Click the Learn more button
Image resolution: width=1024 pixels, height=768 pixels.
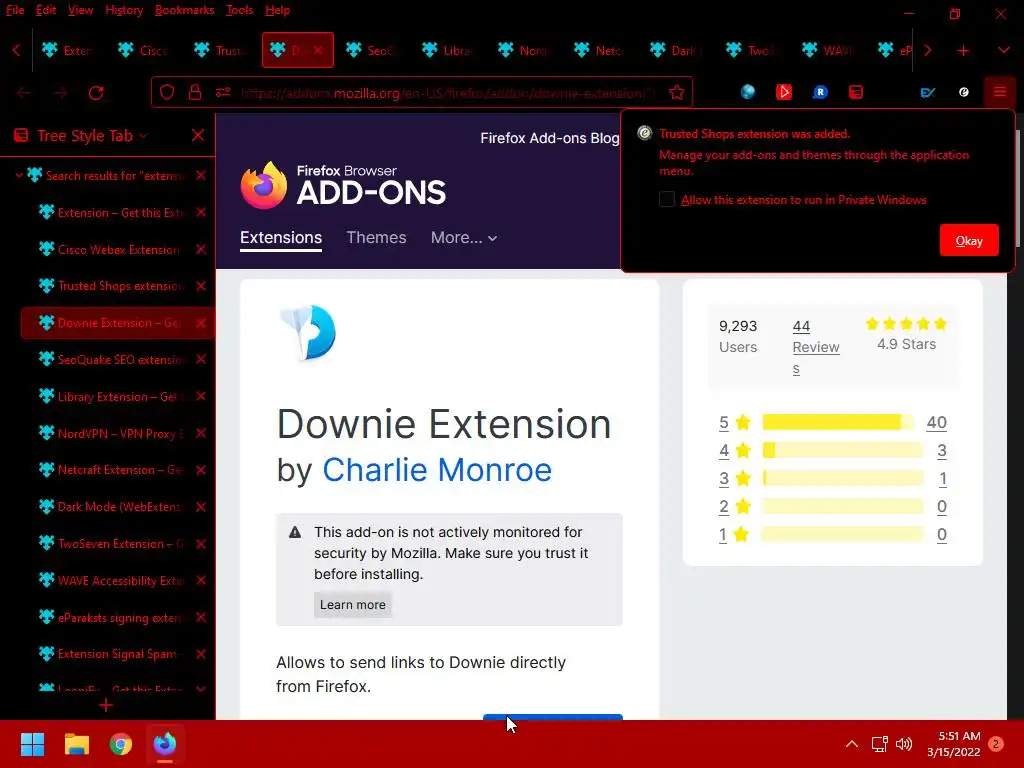(353, 605)
